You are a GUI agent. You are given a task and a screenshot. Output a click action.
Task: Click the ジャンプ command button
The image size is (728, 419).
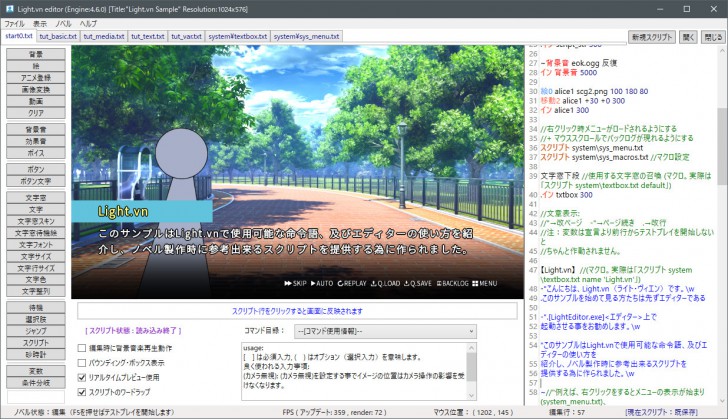[36, 331]
